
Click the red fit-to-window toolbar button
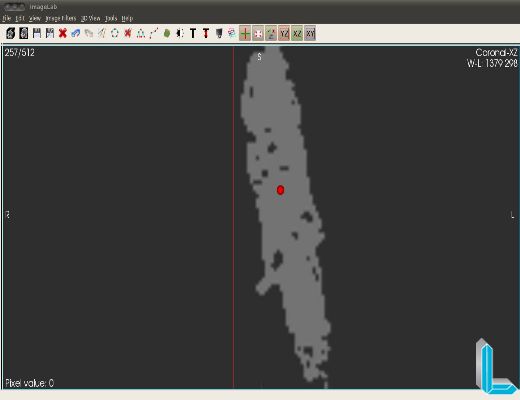pyautogui.click(x=258, y=33)
